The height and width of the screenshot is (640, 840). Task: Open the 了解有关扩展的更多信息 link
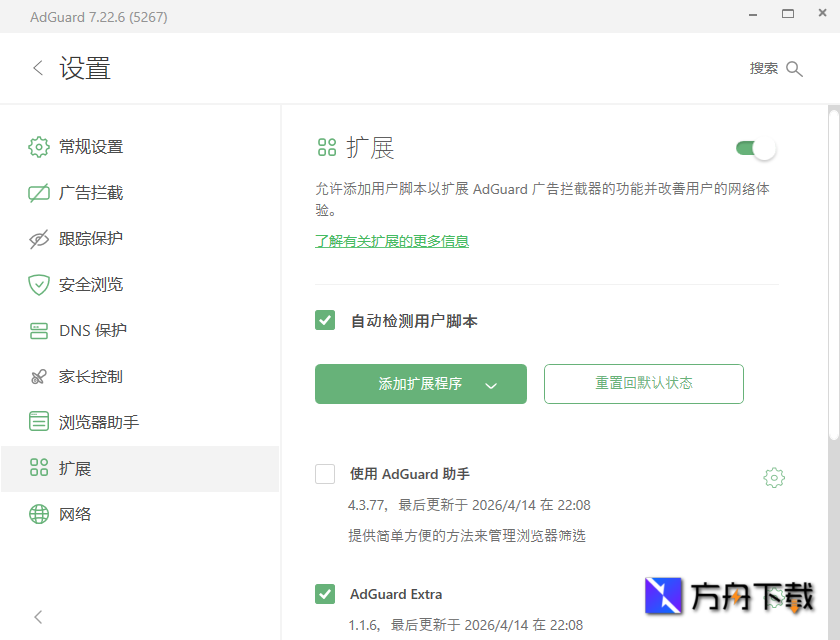(x=392, y=241)
